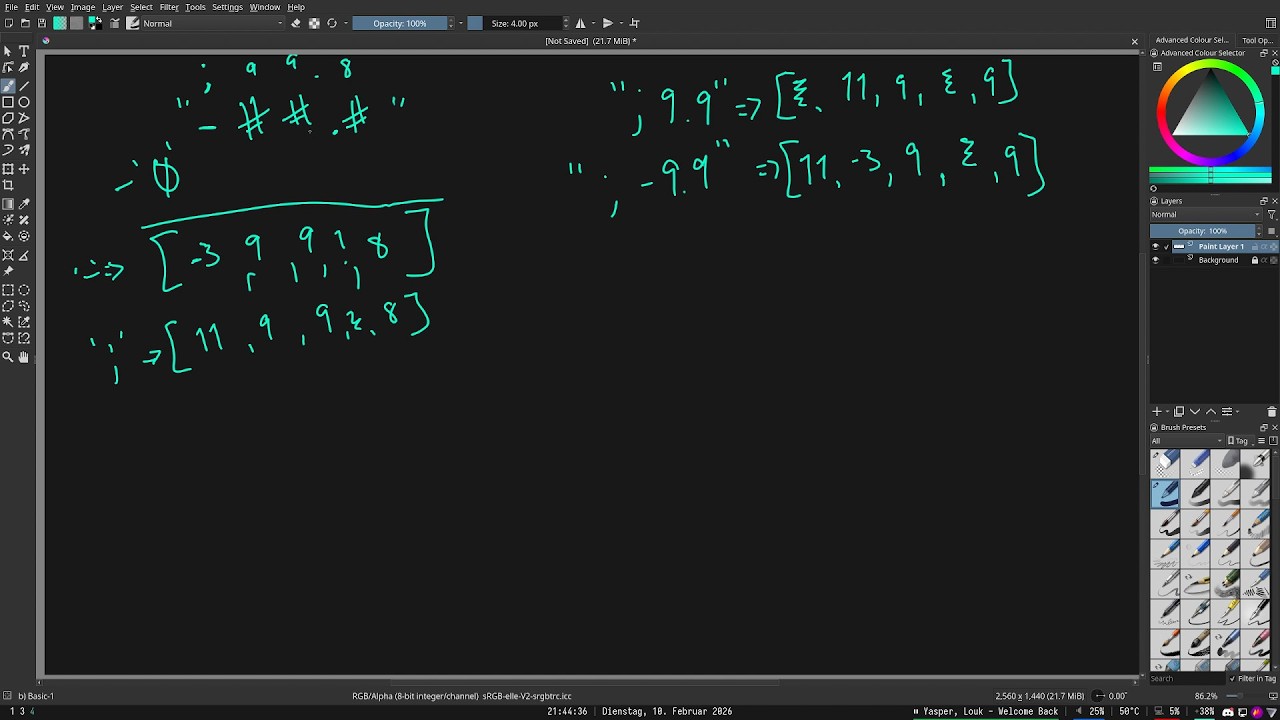
Task: Select the Pan hand tool
Action: [24, 356]
